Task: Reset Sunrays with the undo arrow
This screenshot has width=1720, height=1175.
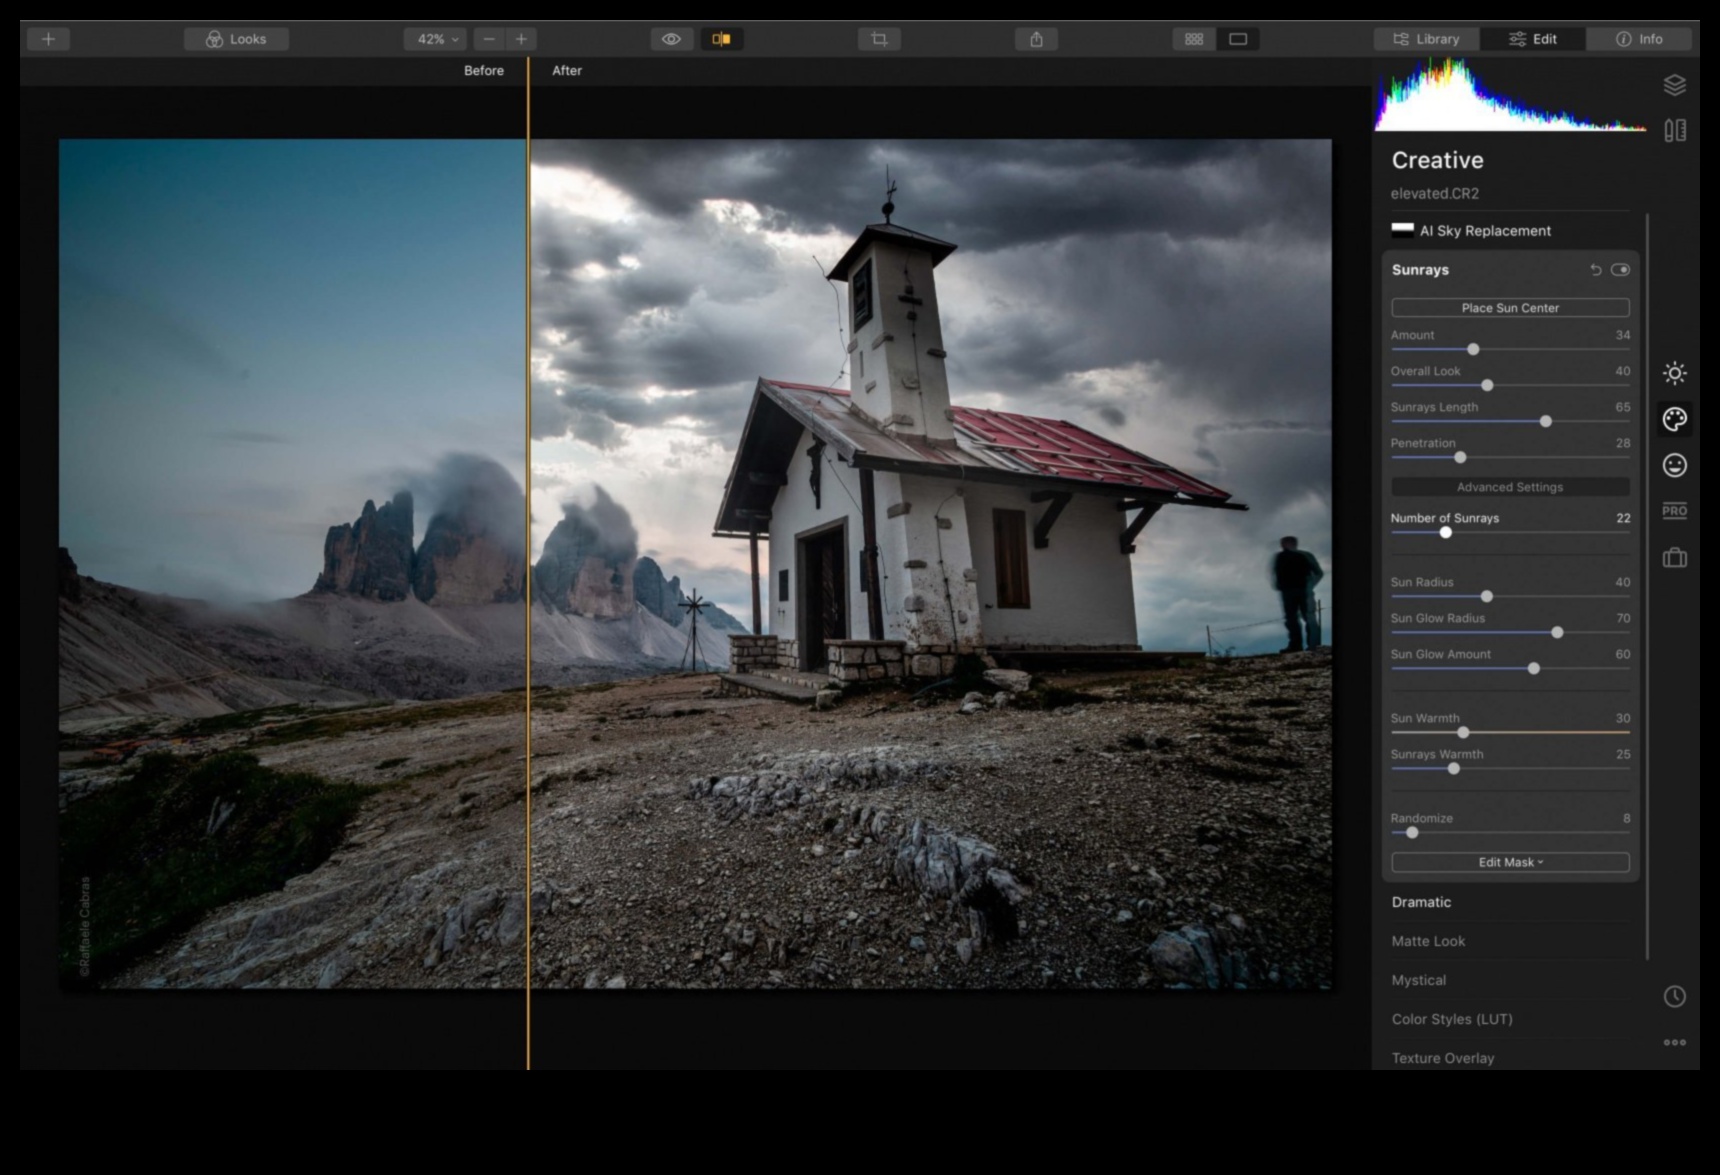Action: (x=1596, y=270)
